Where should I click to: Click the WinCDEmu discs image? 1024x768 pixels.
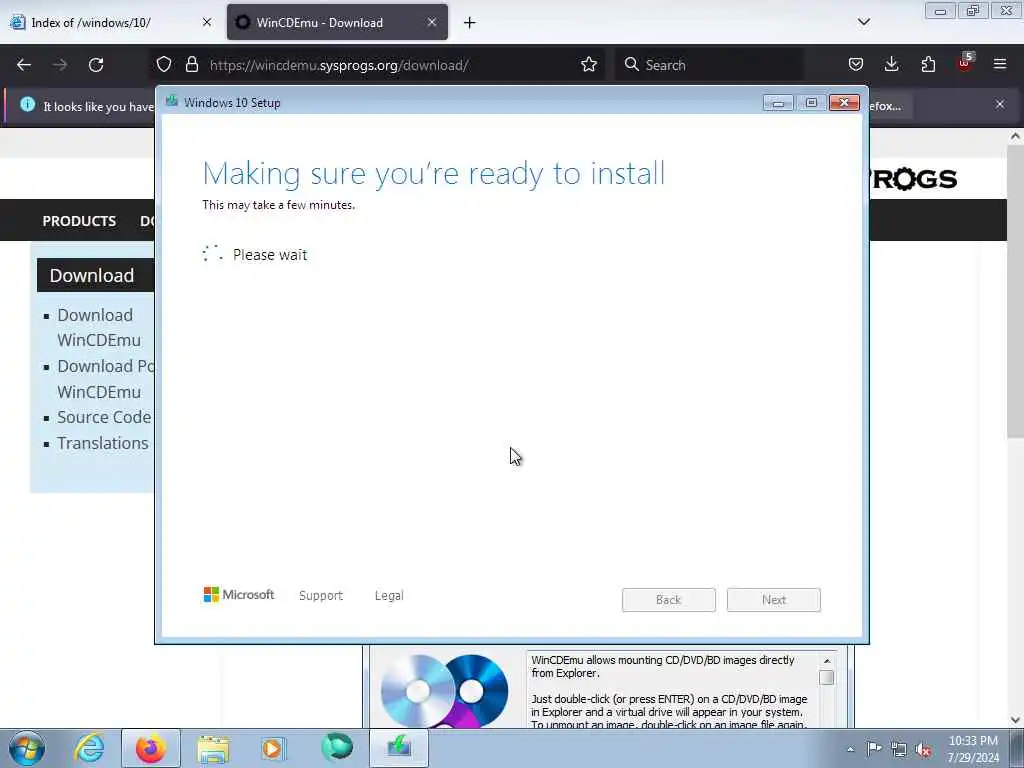point(444,690)
